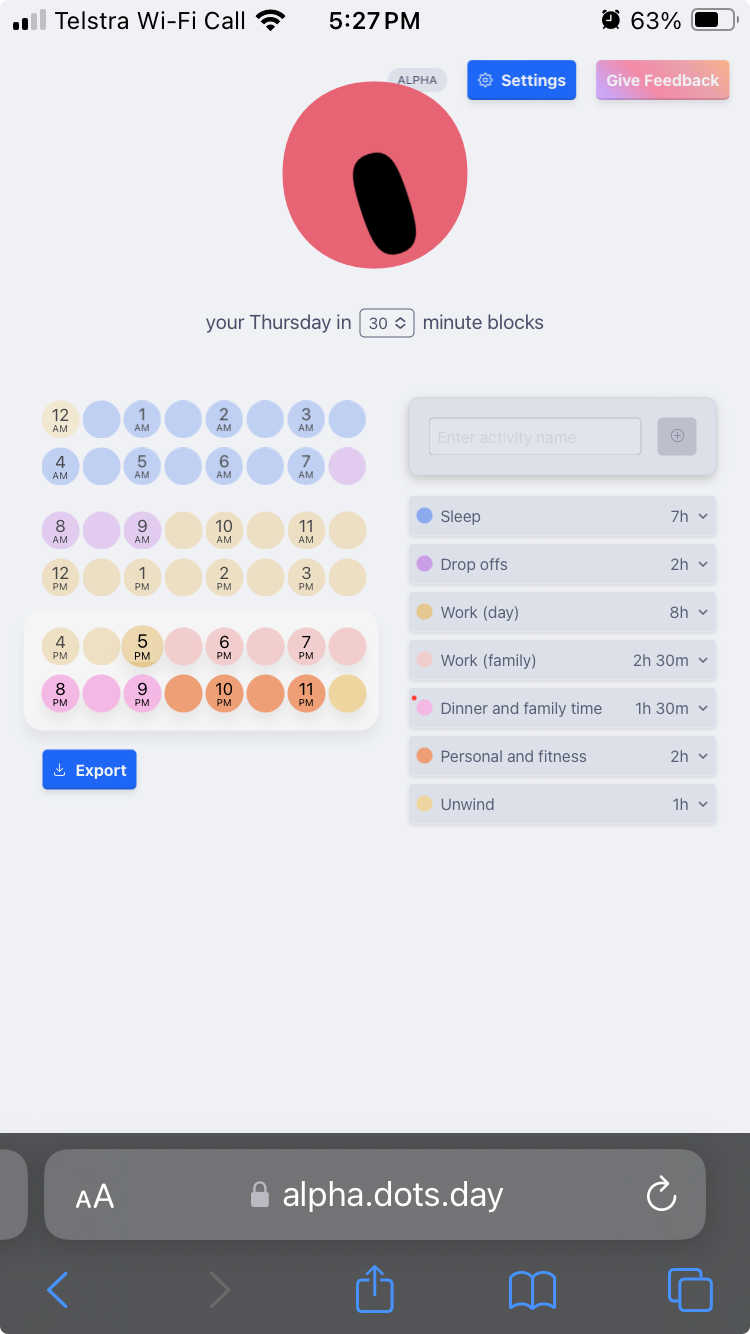Open Safari tabs overview icon
750x1334 pixels.
690,1289
